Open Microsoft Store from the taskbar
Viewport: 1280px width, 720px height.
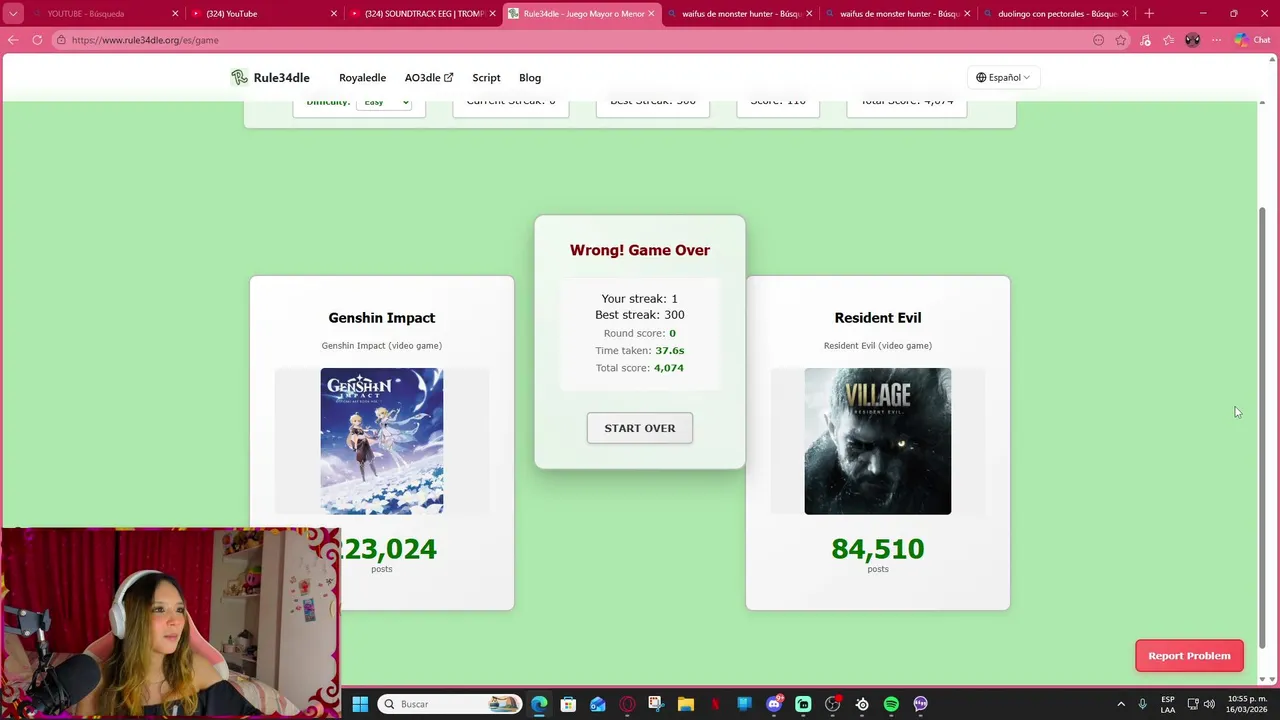568,704
